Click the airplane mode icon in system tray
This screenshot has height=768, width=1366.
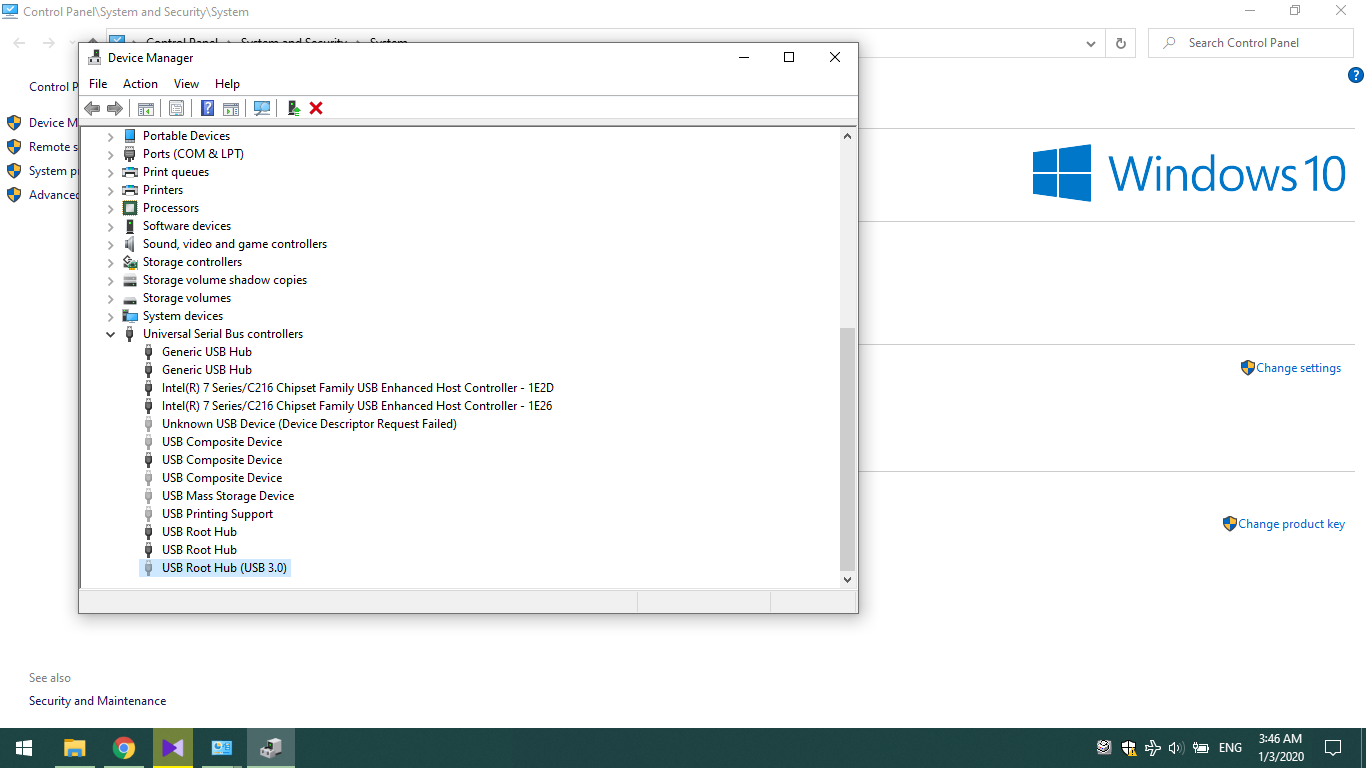(1152, 748)
